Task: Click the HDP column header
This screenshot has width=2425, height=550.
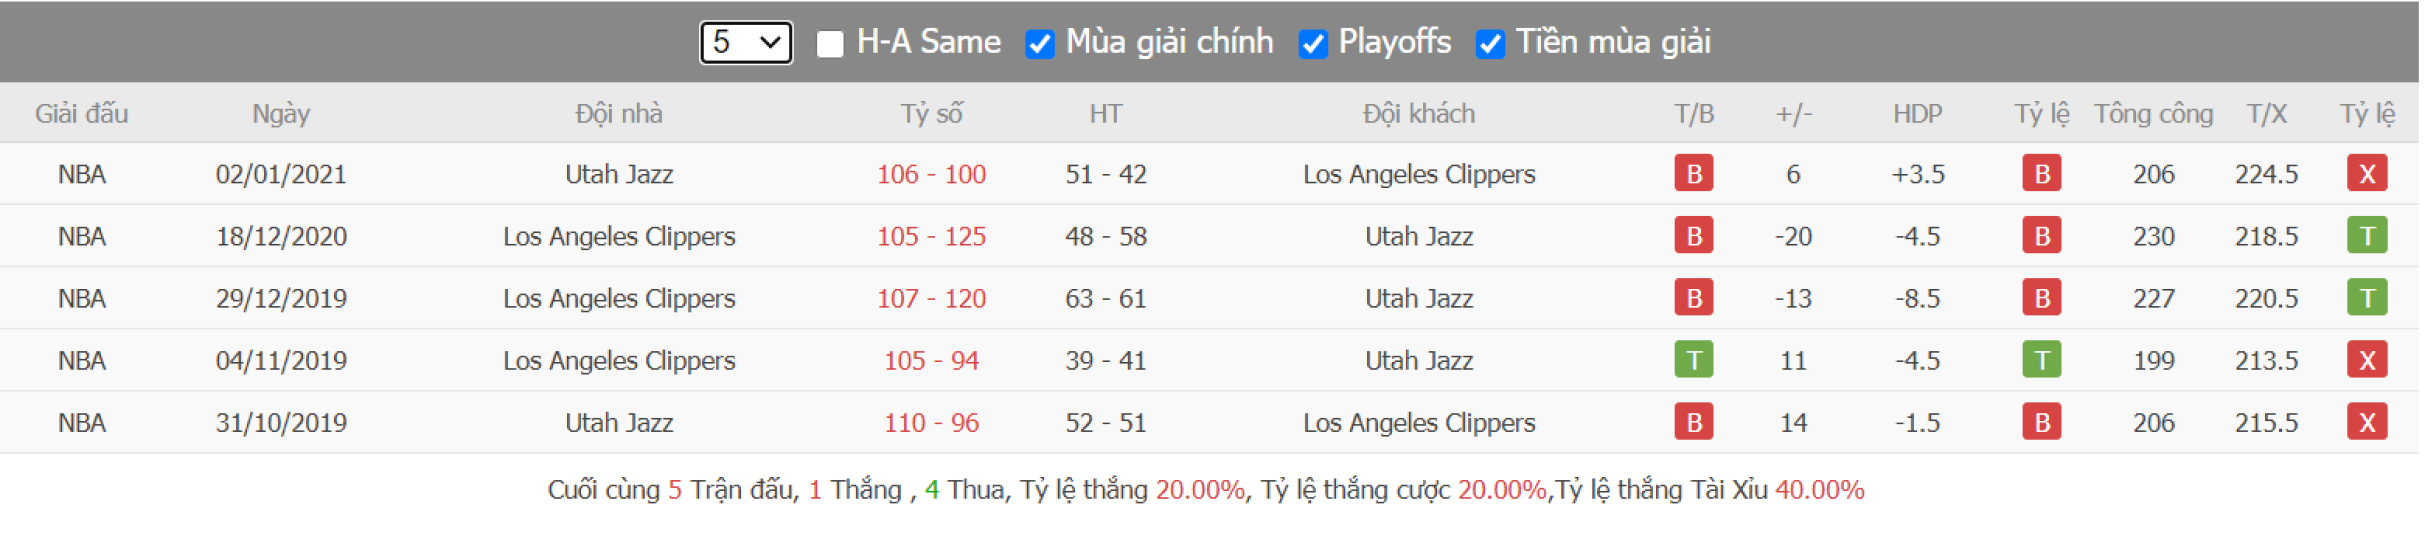Action: [x=1917, y=114]
